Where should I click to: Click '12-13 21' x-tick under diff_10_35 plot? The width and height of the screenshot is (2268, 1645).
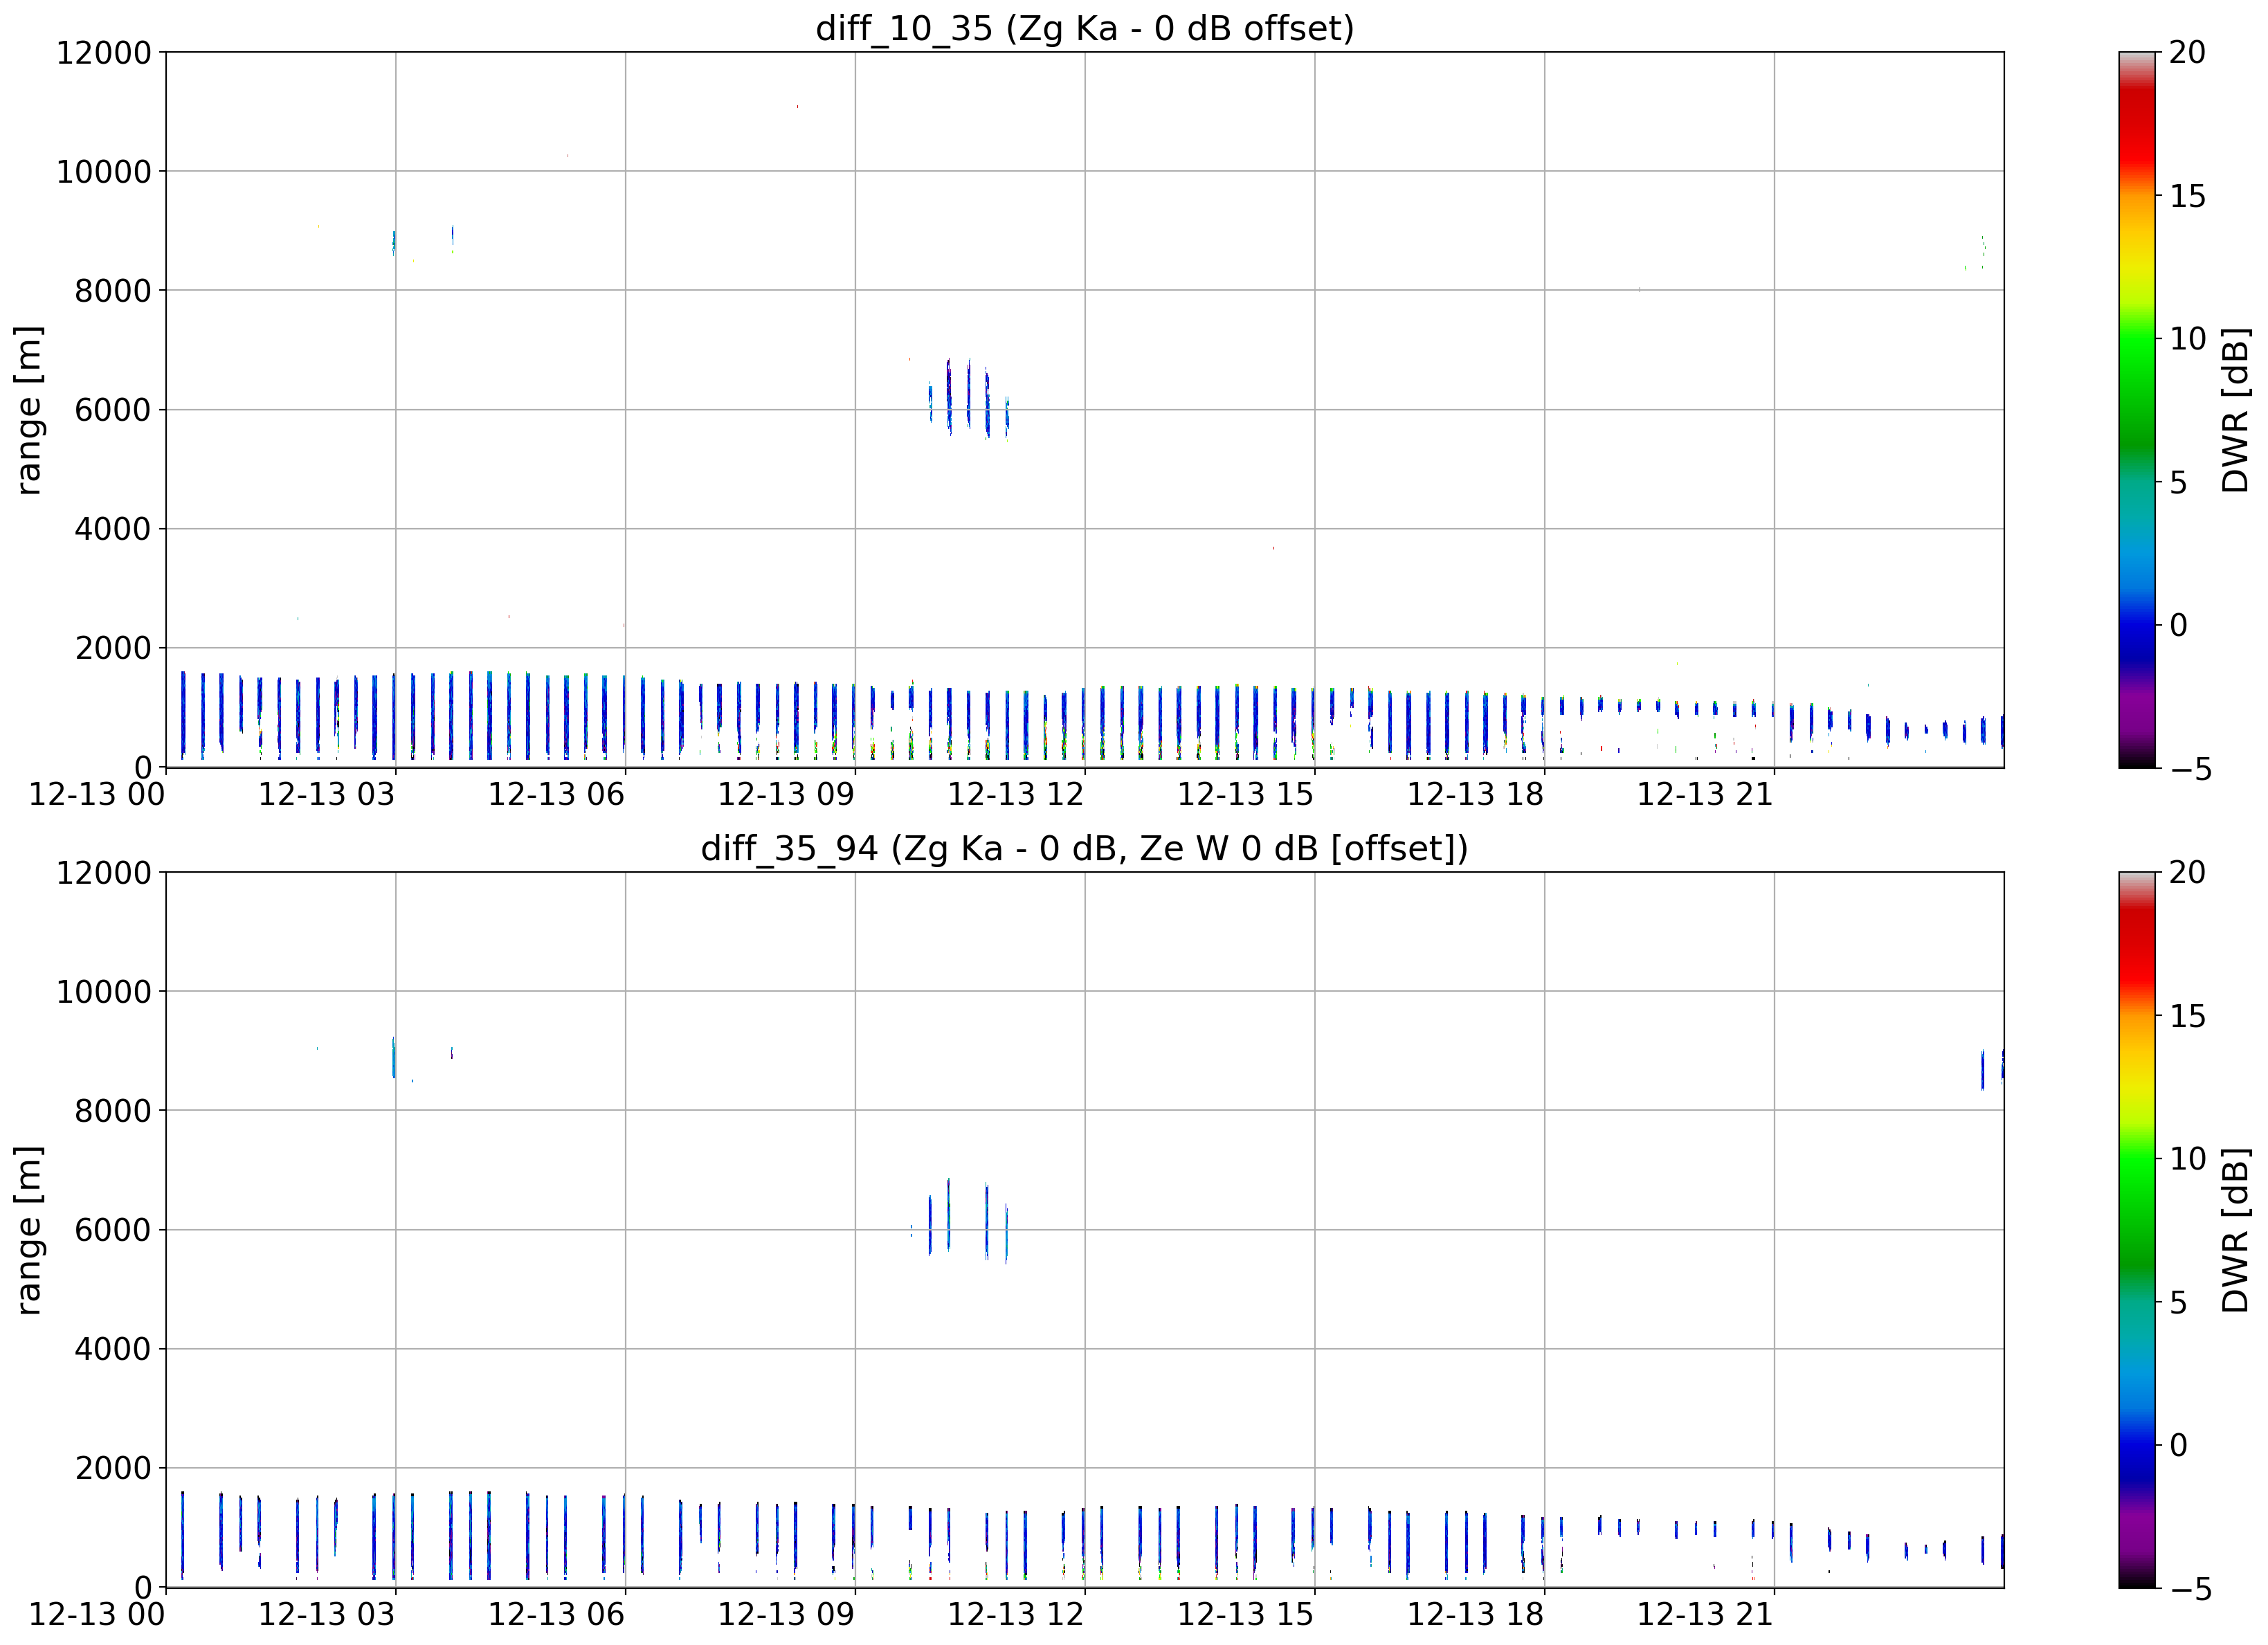[x=1705, y=795]
